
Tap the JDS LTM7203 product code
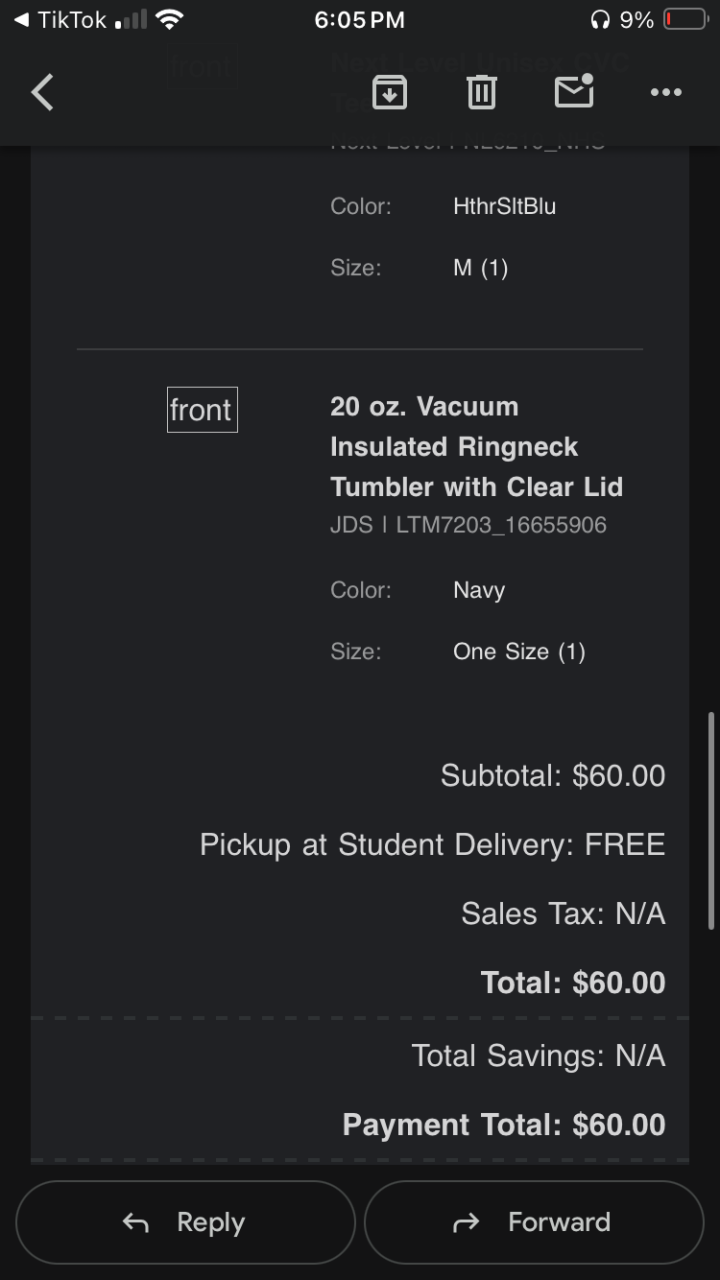tap(468, 525)
